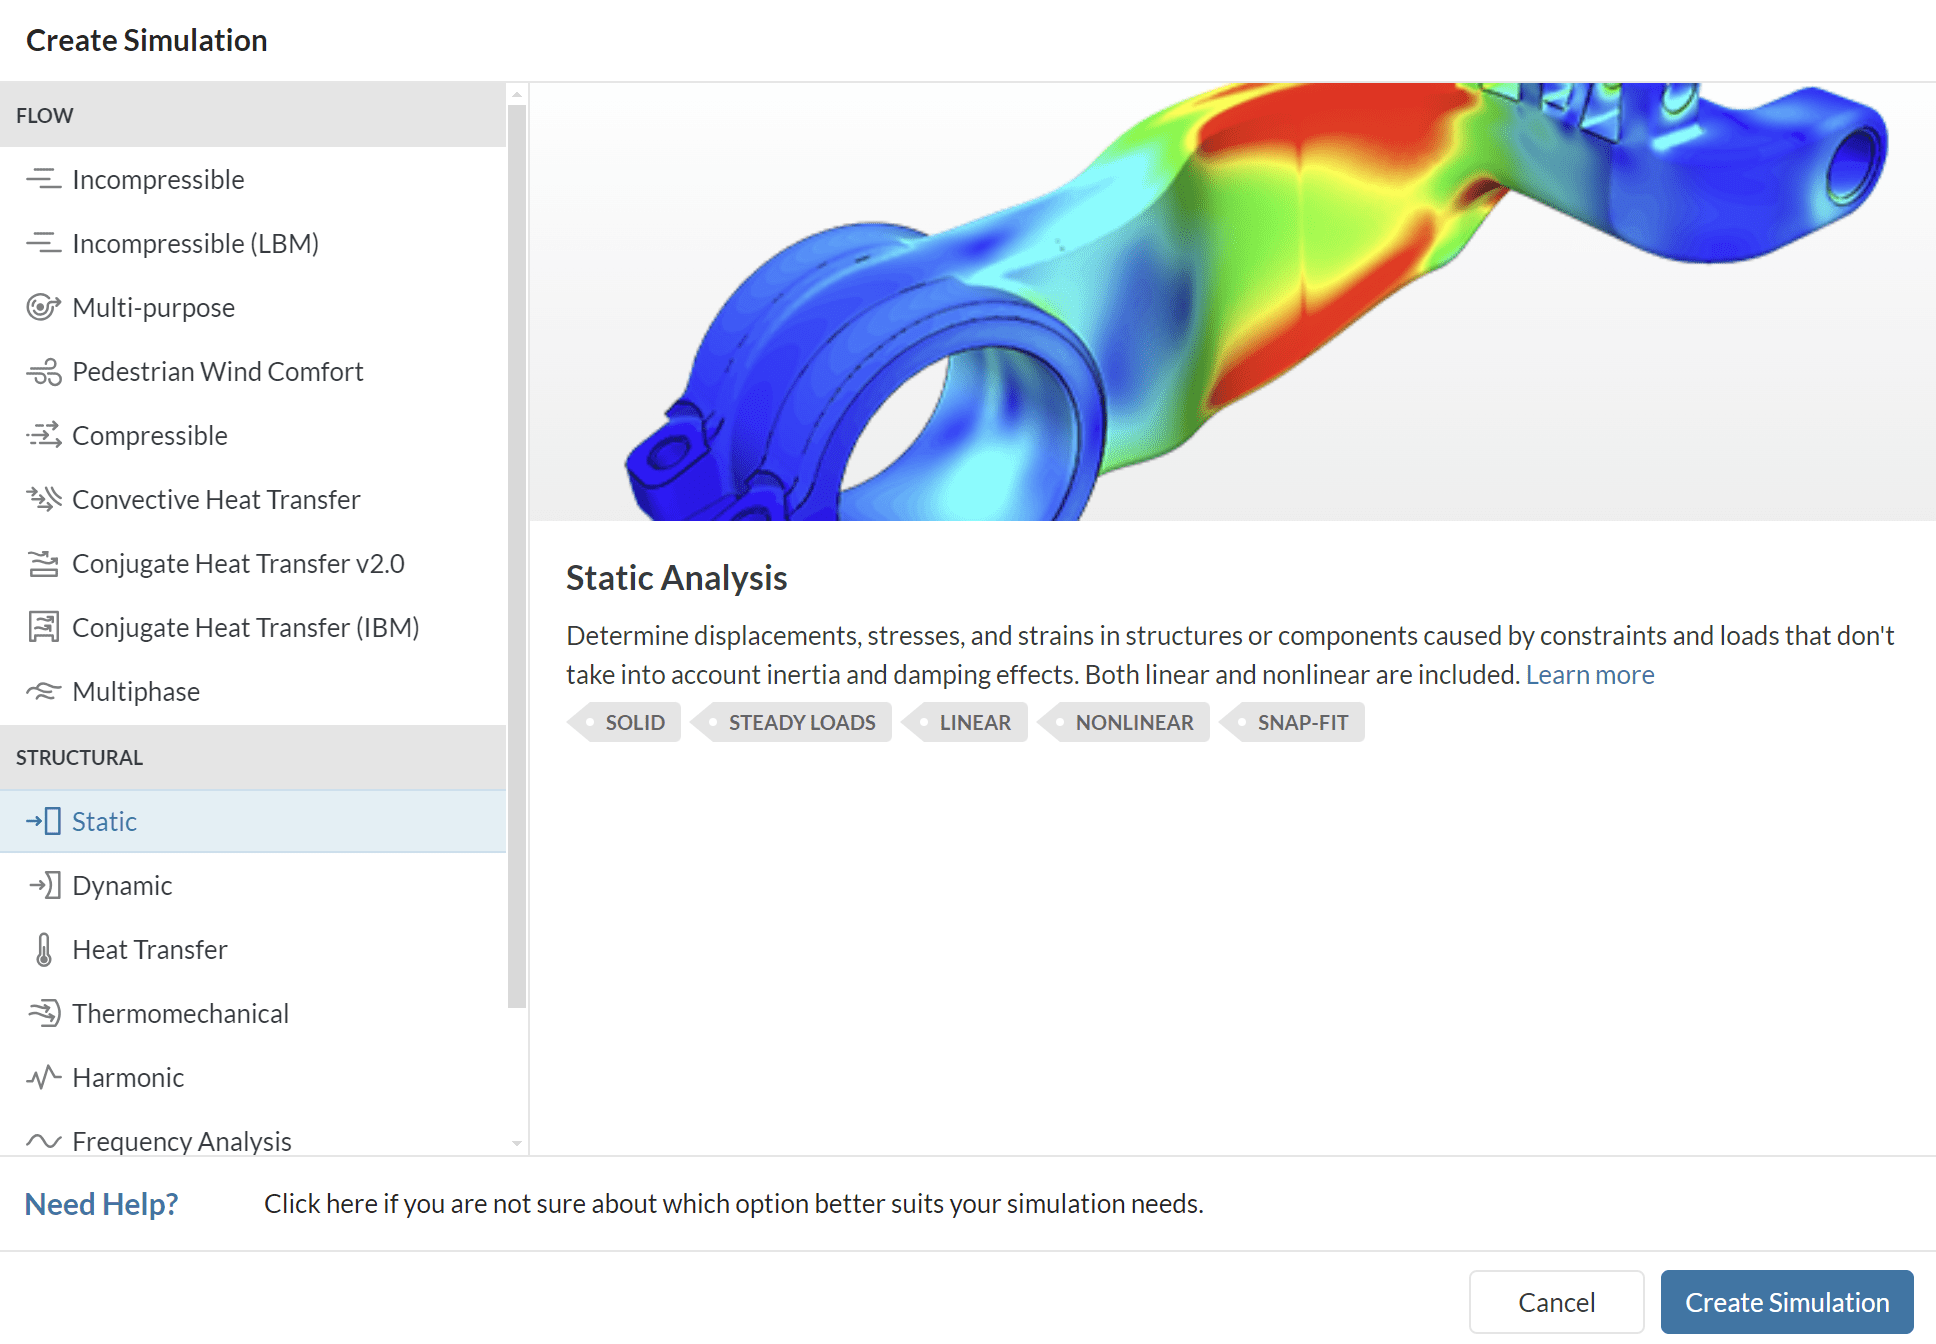Click the scroll down arrow in list
Viewport: 1936px width, 1344px height.
click(x=517, y=1142)
